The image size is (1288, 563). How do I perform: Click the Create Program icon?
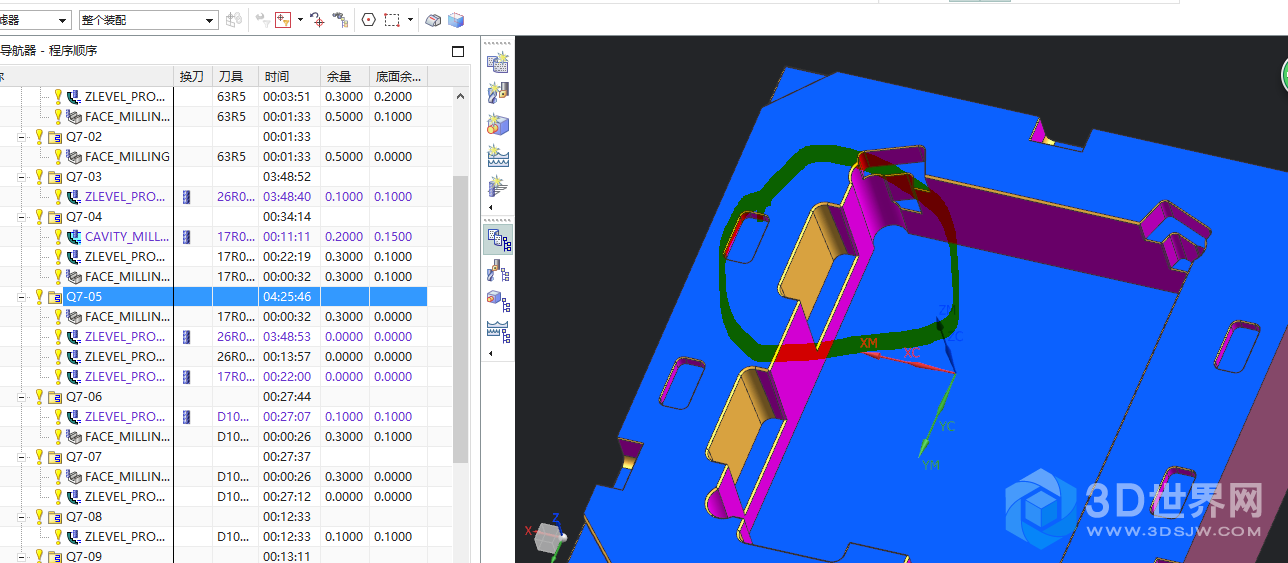tap(497, 63)
